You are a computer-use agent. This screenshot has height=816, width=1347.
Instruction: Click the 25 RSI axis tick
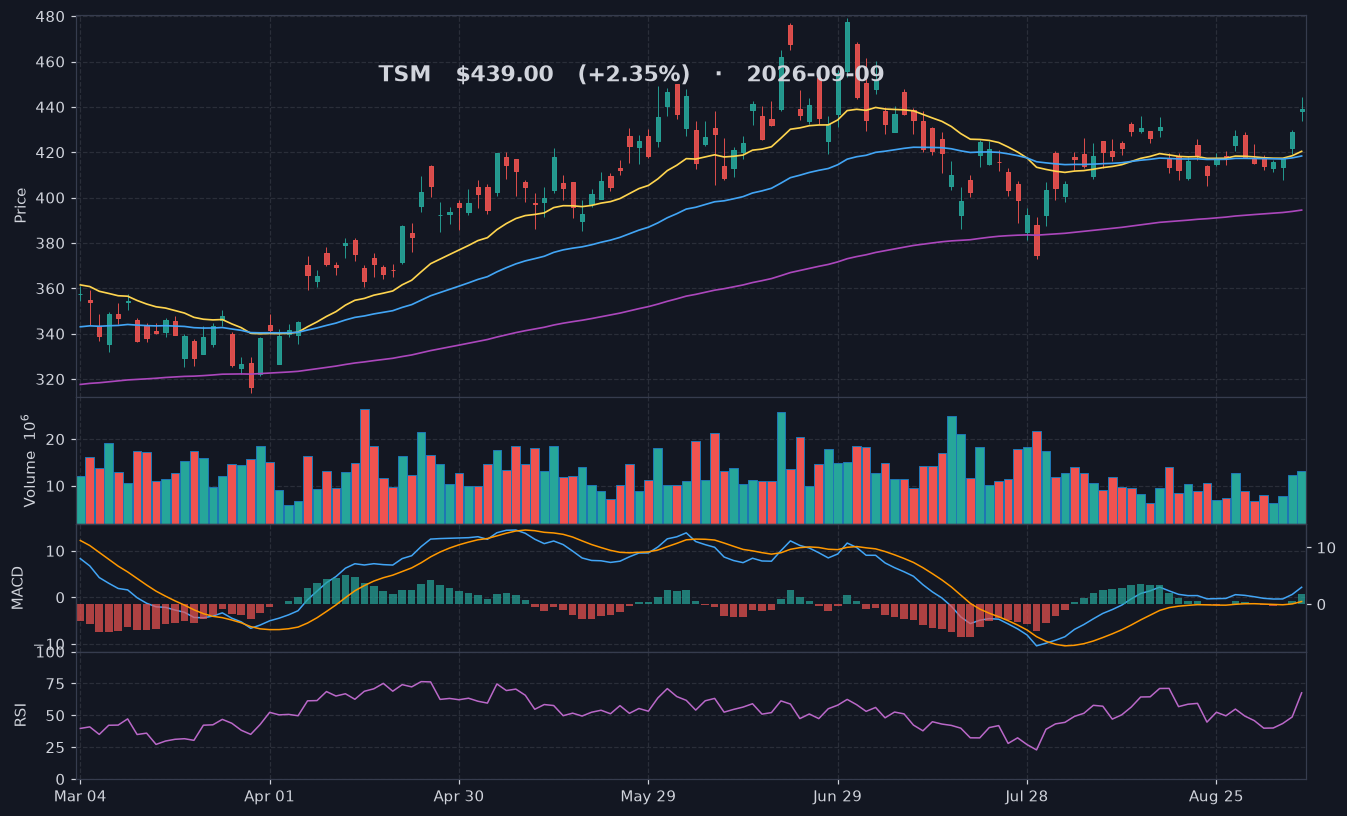[57, 747]
